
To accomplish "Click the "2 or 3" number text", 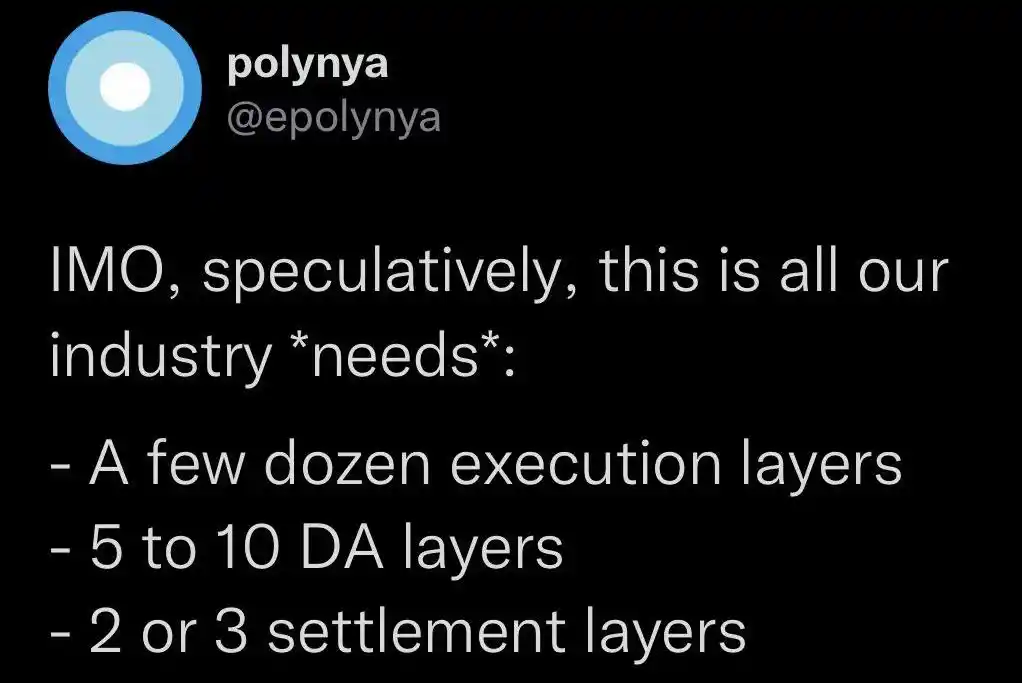I will click(x=167, y=632).
